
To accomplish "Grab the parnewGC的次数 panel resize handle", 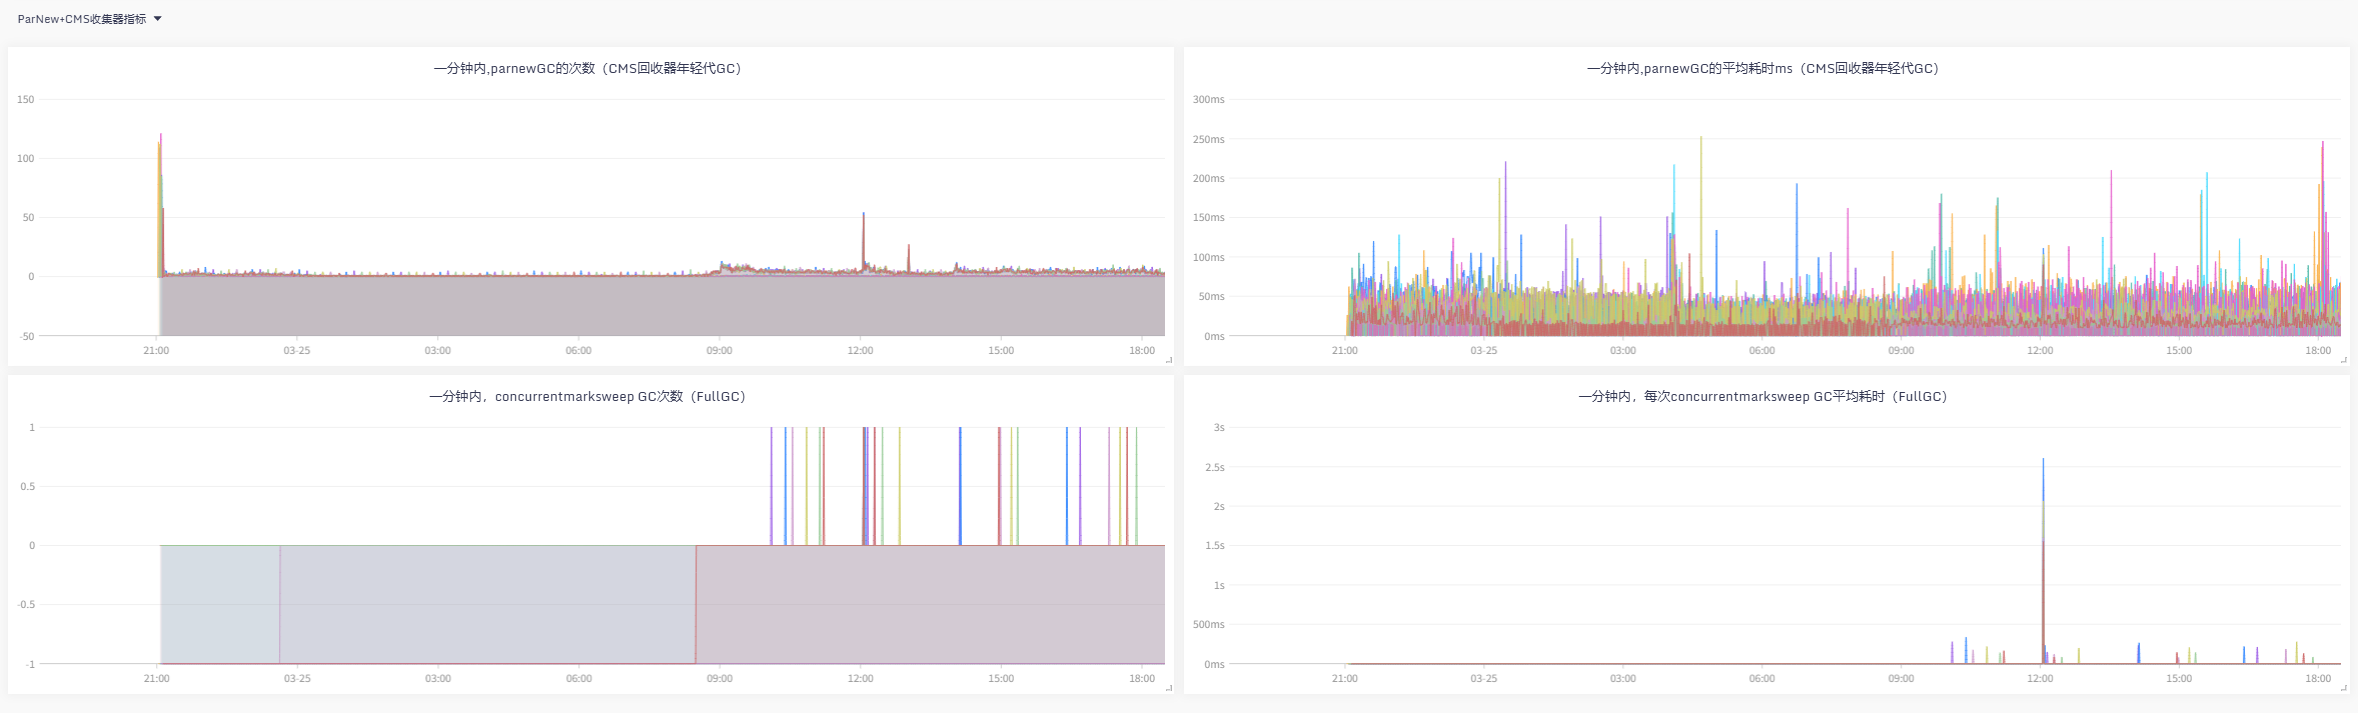I will [x=1169, y=360].
